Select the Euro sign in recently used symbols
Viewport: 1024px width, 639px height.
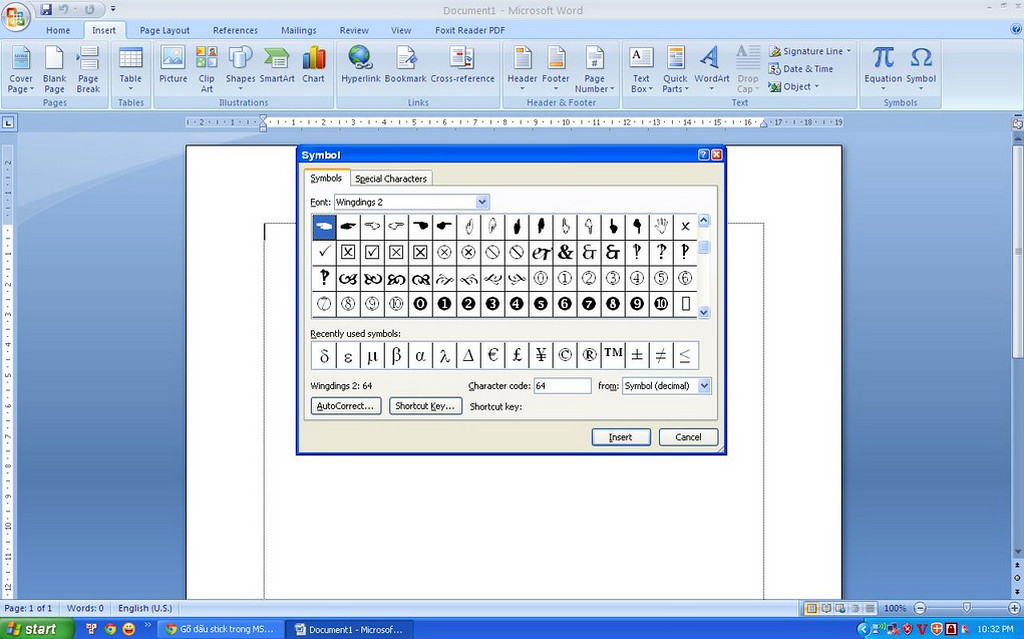pyautogui.click(x=493, y=355)
